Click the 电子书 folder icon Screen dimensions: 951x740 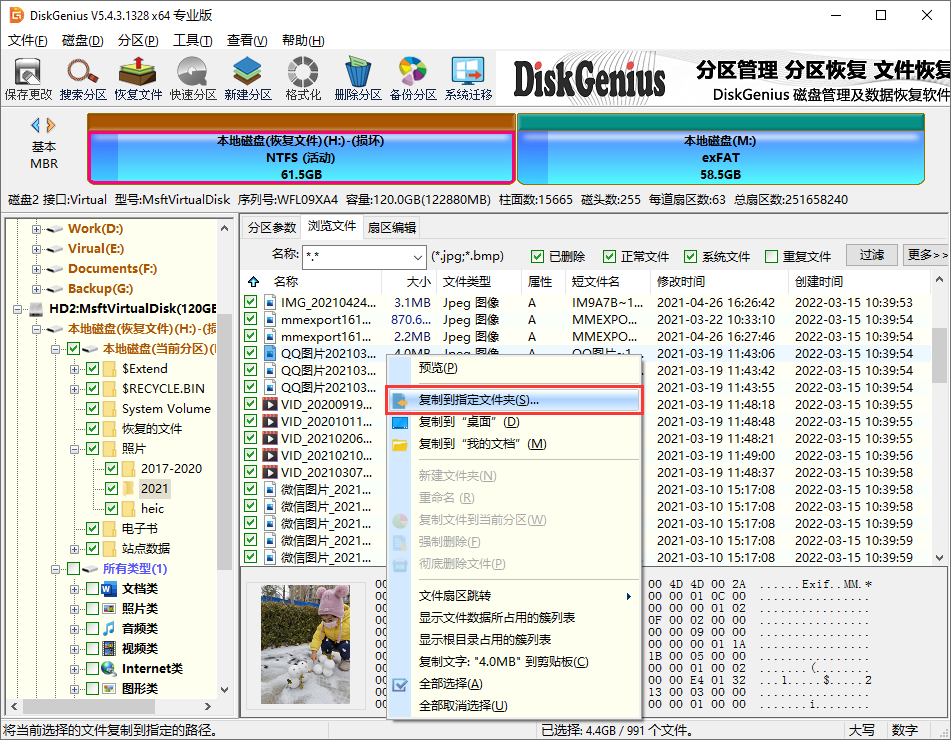coord(110,528)
